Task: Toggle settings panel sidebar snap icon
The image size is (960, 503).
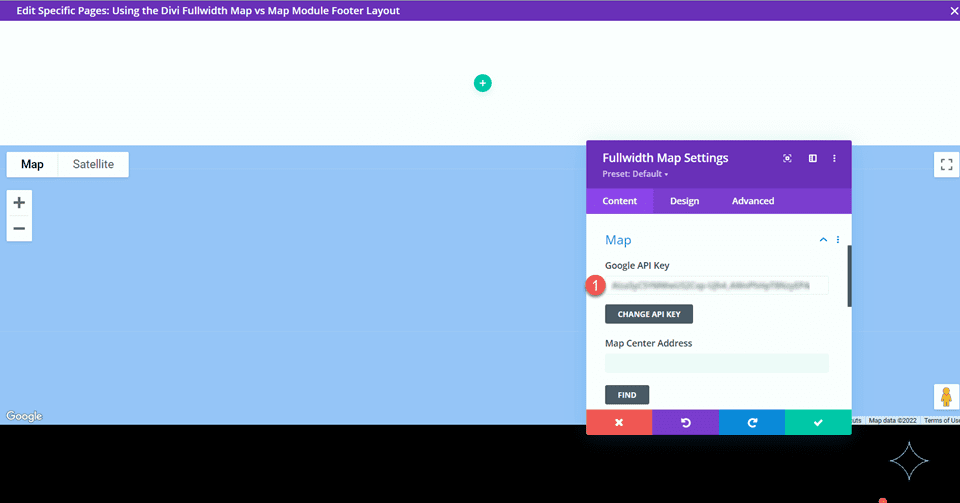Action: (812, 158)
